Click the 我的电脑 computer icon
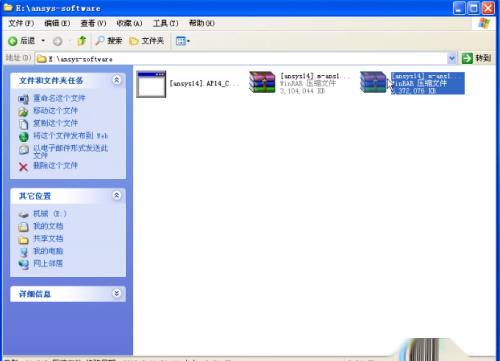 23,252
